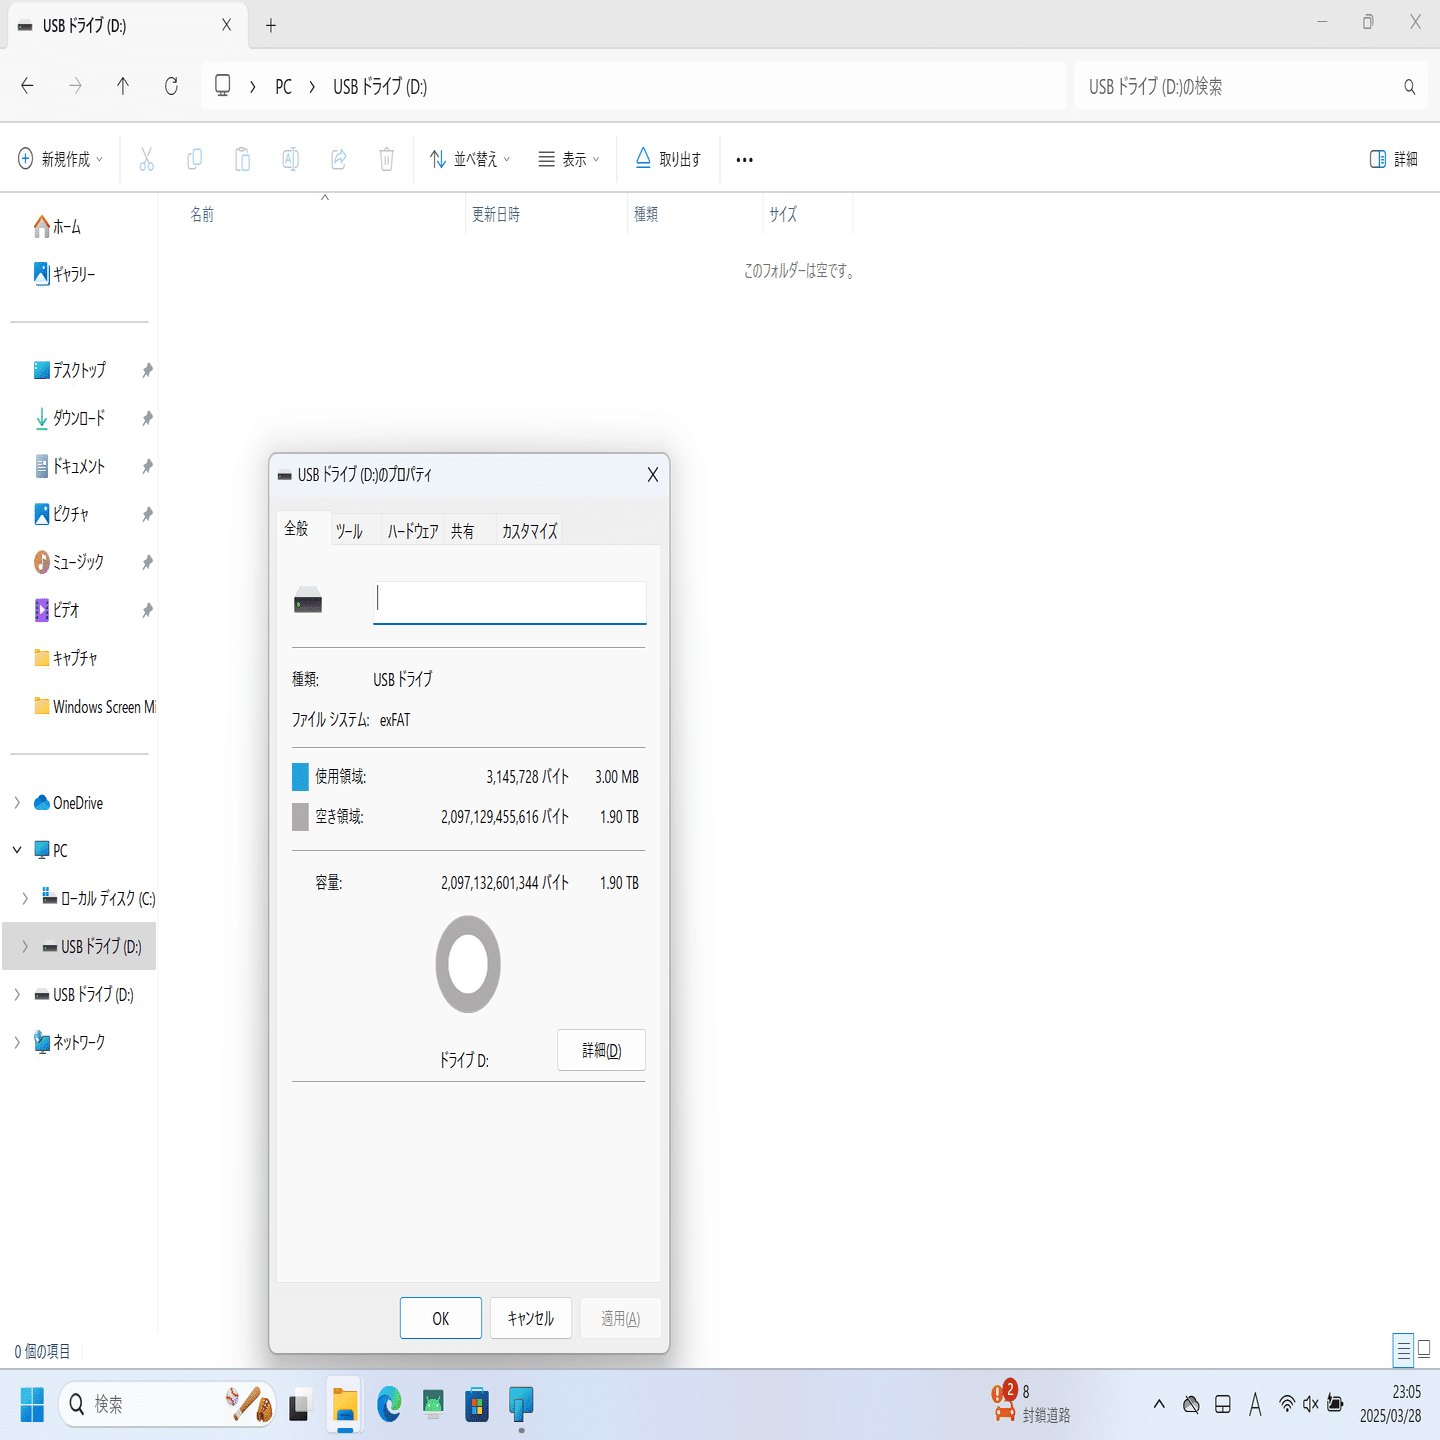Open the phone-and-monitor app on the taskbar
Image resolution: width=1440 pixels, height=1440 pixels.
tap(521, 1404)
